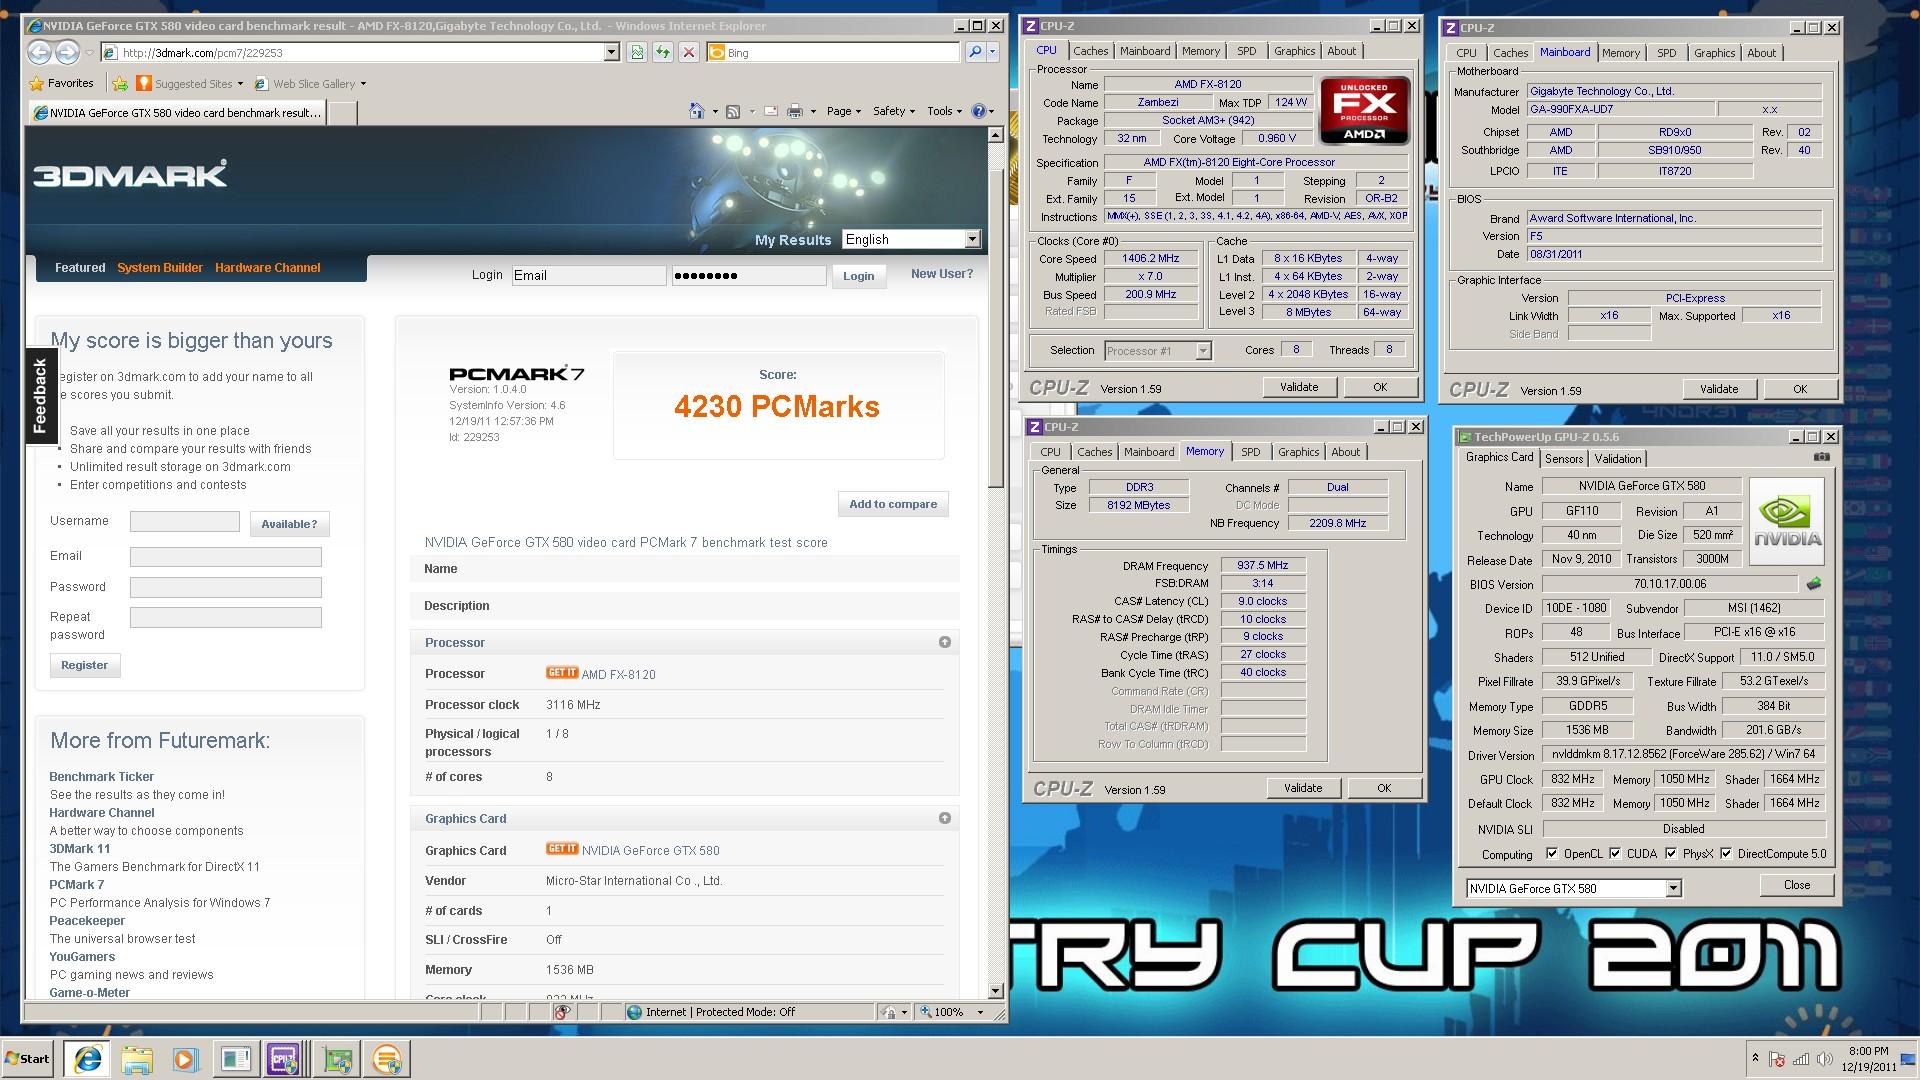Screen dimensions: 1920x1080
Task: Open the GPU-Z graphics card selector dropdown
Action: point(1673,888)
